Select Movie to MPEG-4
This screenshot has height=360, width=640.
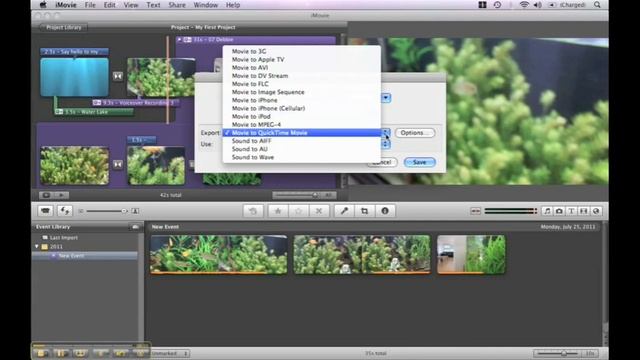(302, 125)
